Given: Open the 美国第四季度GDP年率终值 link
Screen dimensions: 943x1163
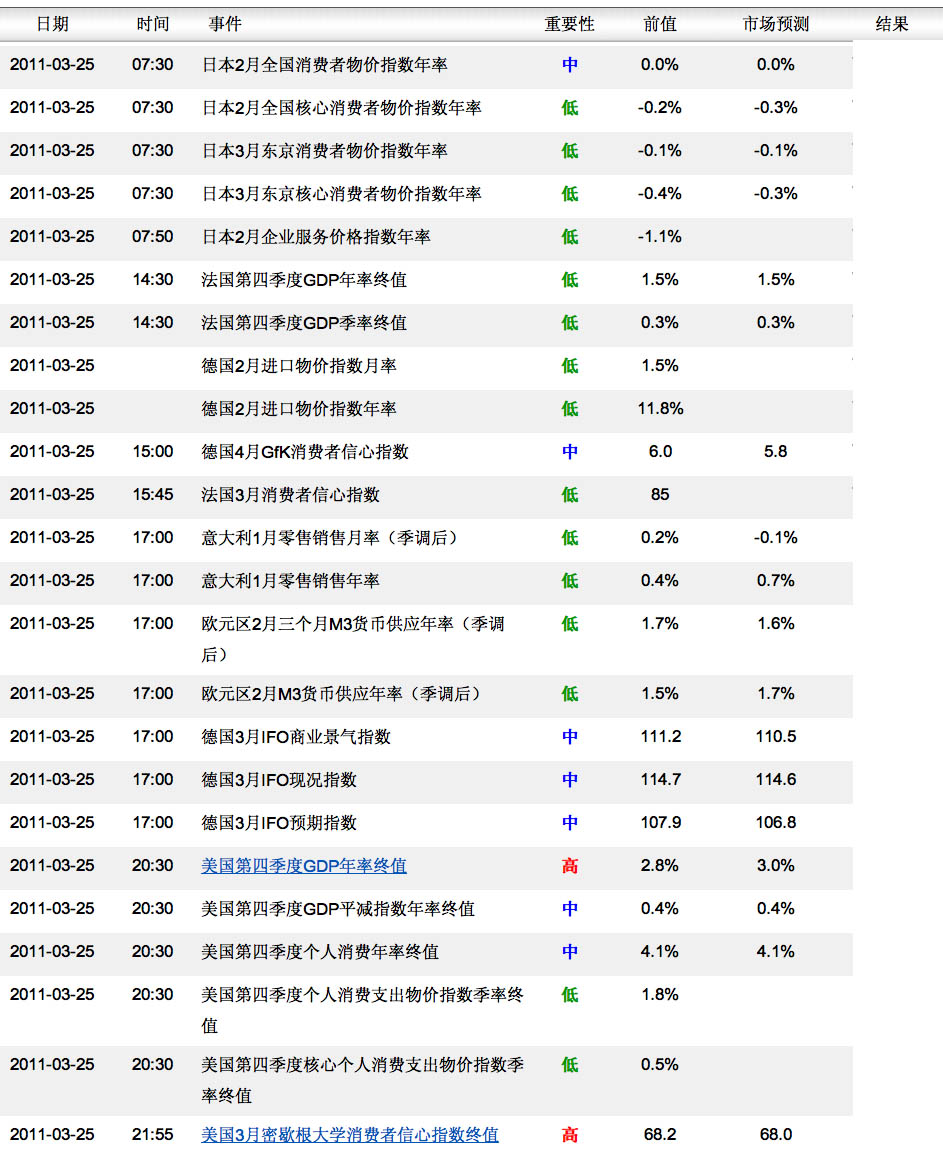Looking at the screenshot, I should tap(303, 866).
